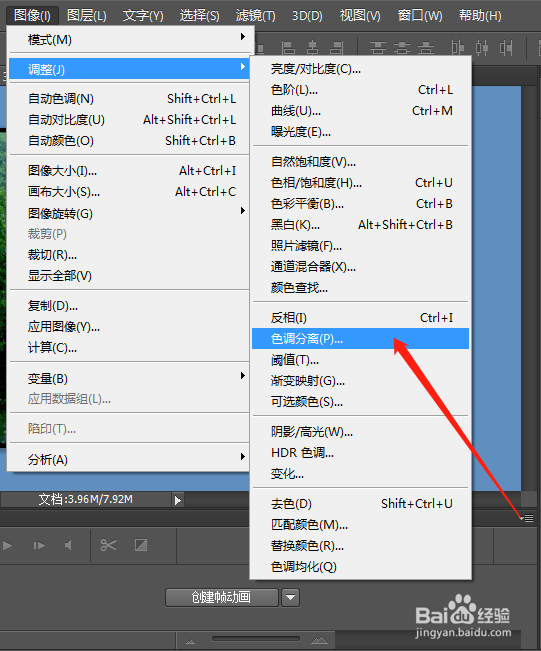This screenshot has height=651, width=541.
Task: Play the timeline with the play button
Action: point(7,545)
